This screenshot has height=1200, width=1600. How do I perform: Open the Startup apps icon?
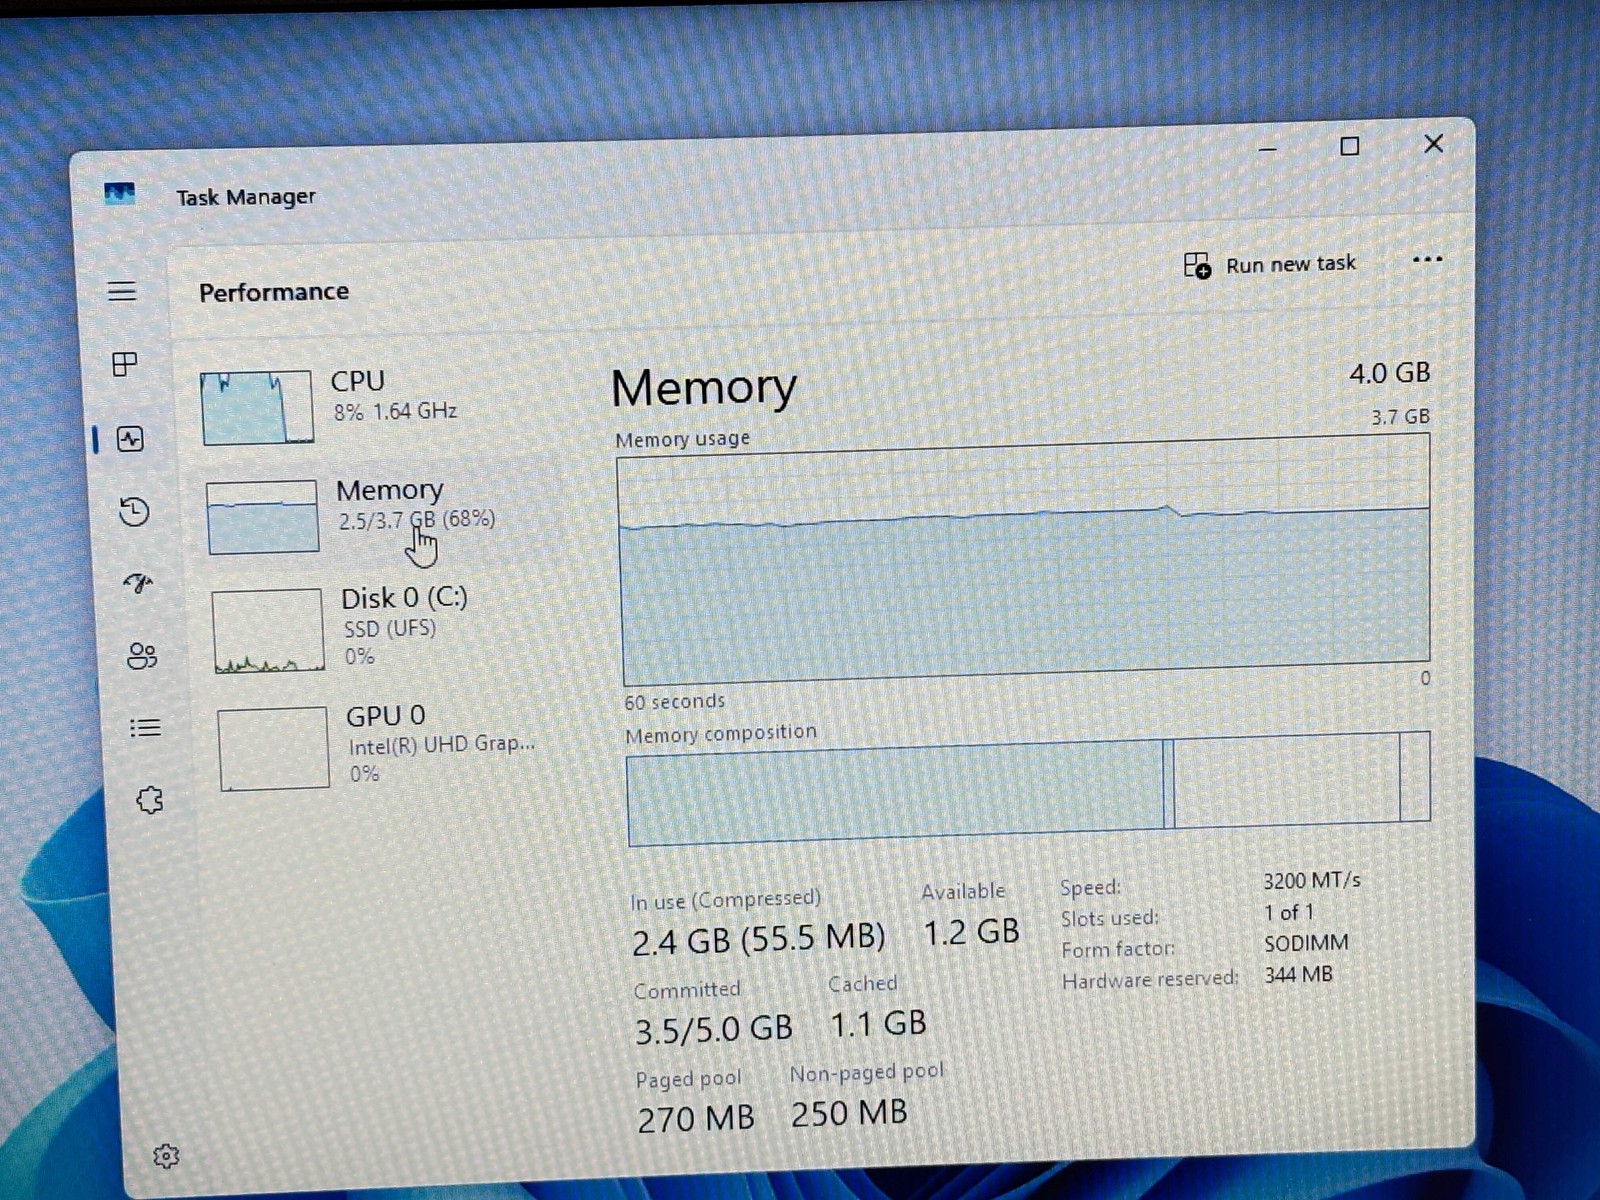pos(138,582)
